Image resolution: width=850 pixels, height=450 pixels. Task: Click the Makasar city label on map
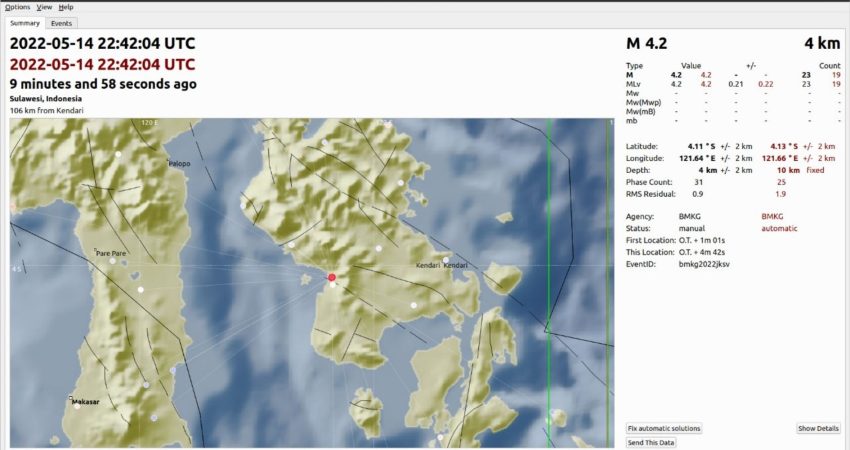coord(86,402)
